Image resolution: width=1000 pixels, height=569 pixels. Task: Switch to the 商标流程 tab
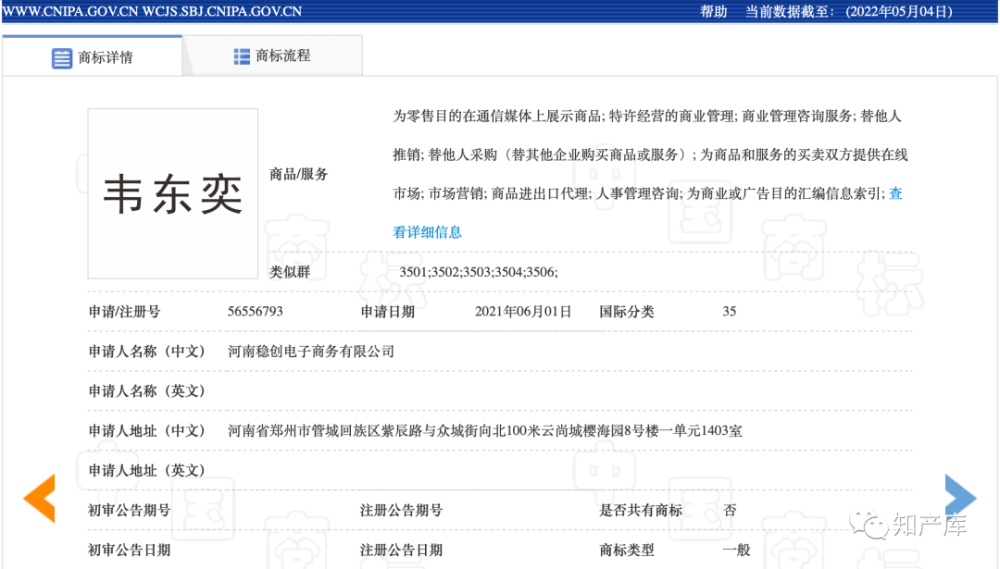[272, 56]
